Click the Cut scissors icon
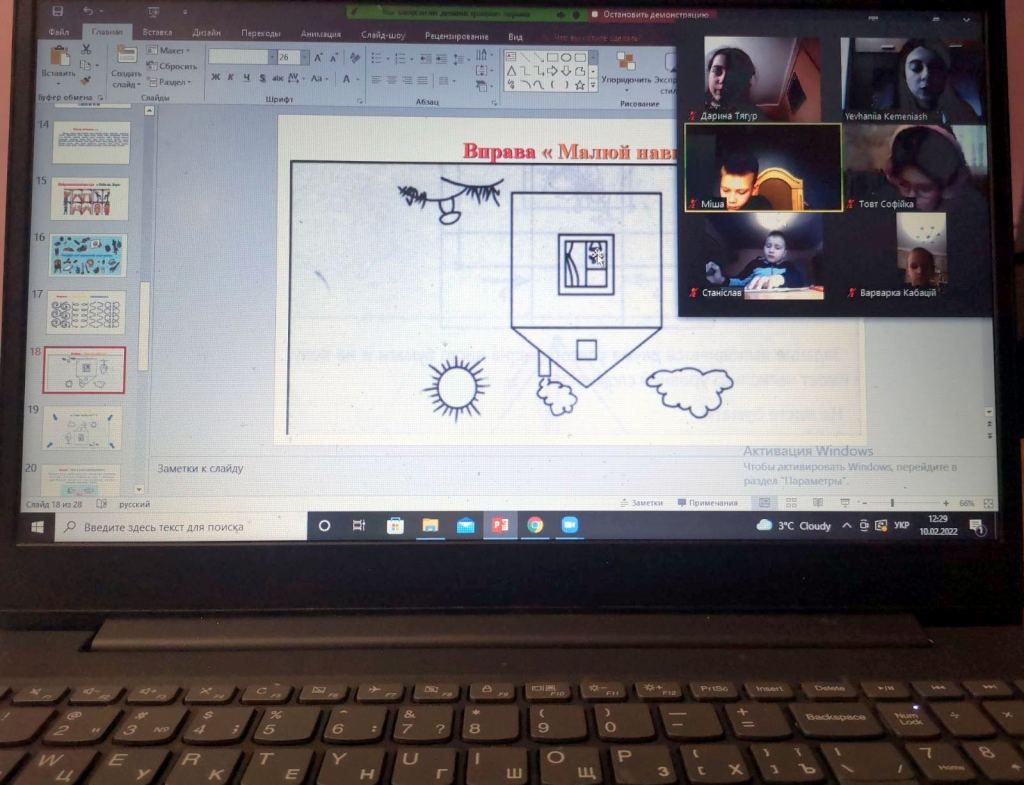1024x785 pixels. pos(86,49)
